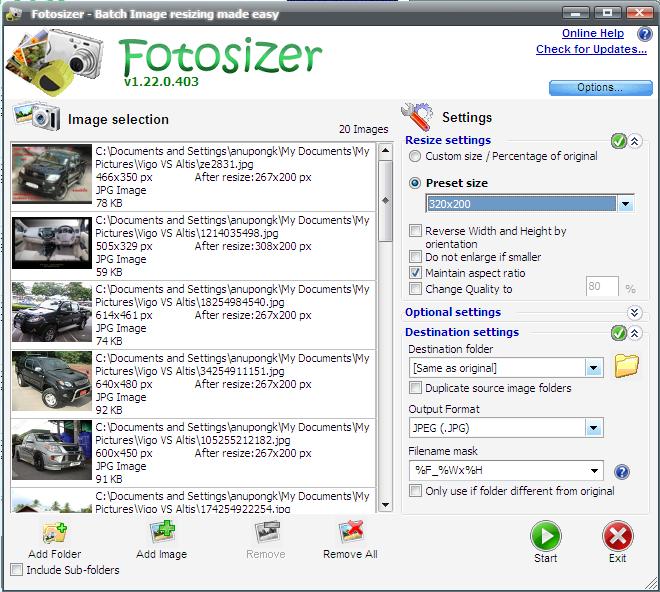
Task: Uncheck Maintain aspect ratio
Action: click(415, 273)
